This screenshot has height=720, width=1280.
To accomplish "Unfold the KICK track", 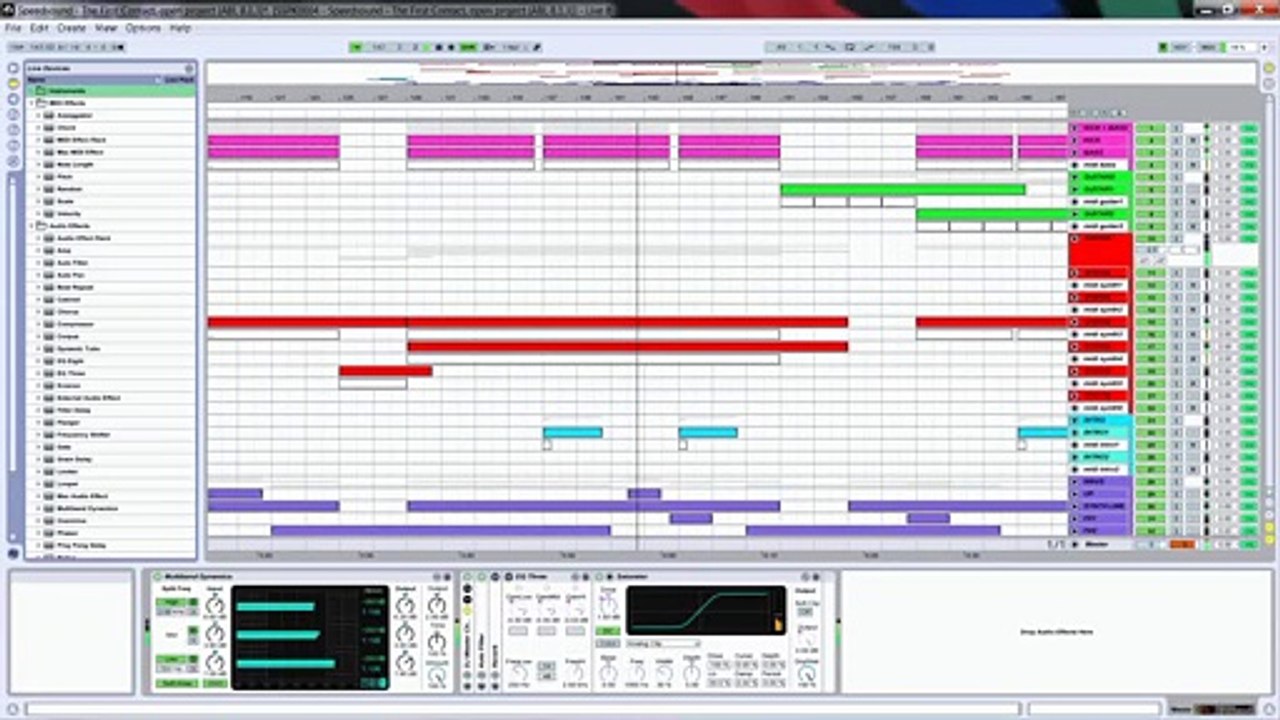I will (x=1075, y=140).
